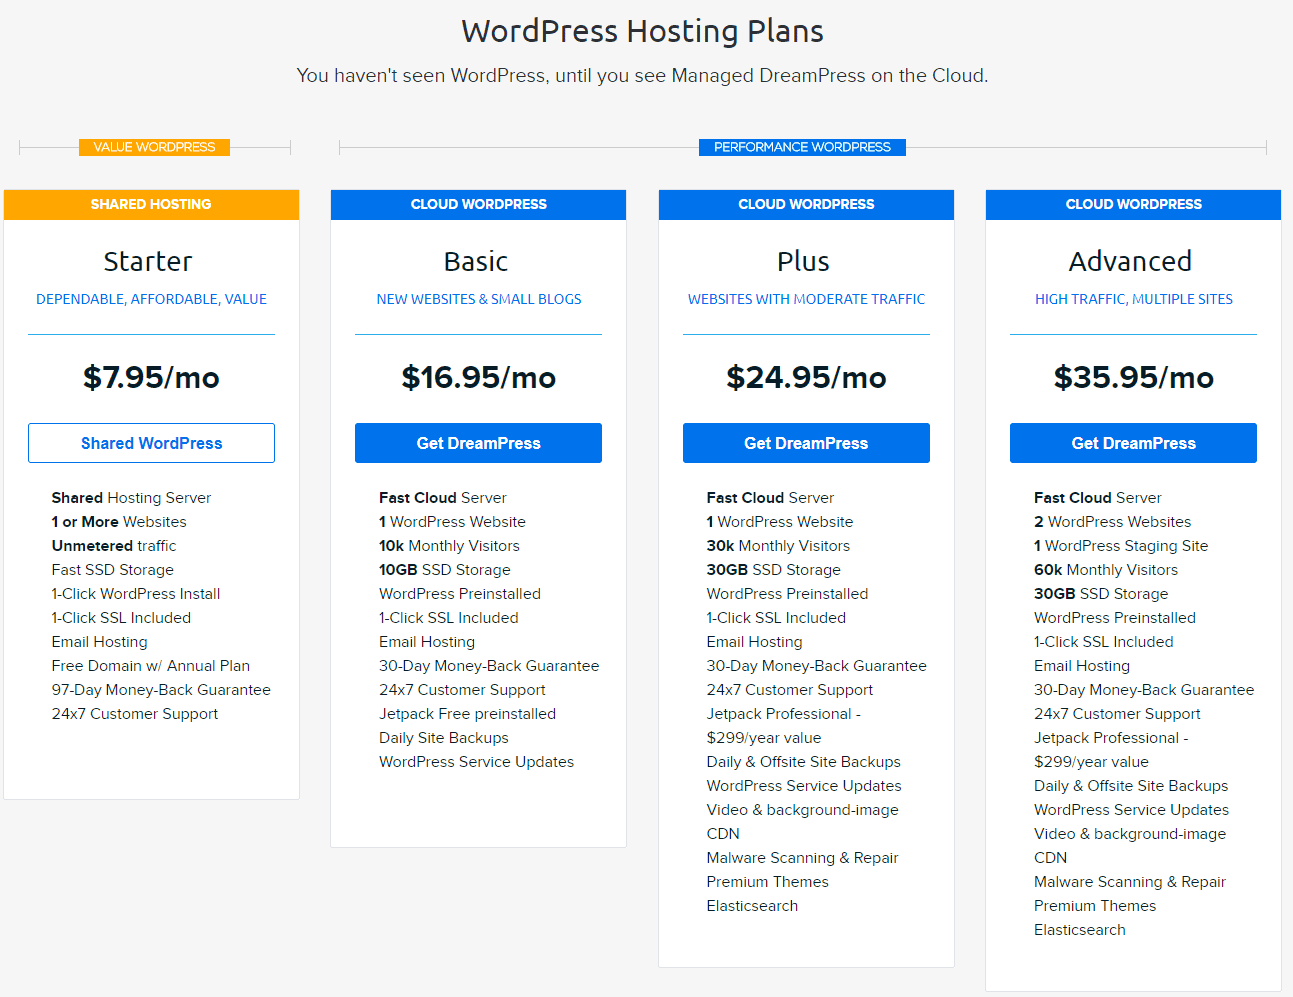Screen dimensions: 1293x997
Task: Click 'Dependable, Affordable, Value' tagline
Action: tap(151, 299)
